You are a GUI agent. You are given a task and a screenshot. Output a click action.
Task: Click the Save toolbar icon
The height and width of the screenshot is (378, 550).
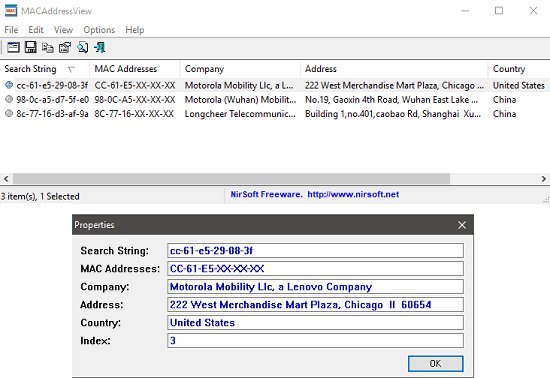(x=31, y=47)
